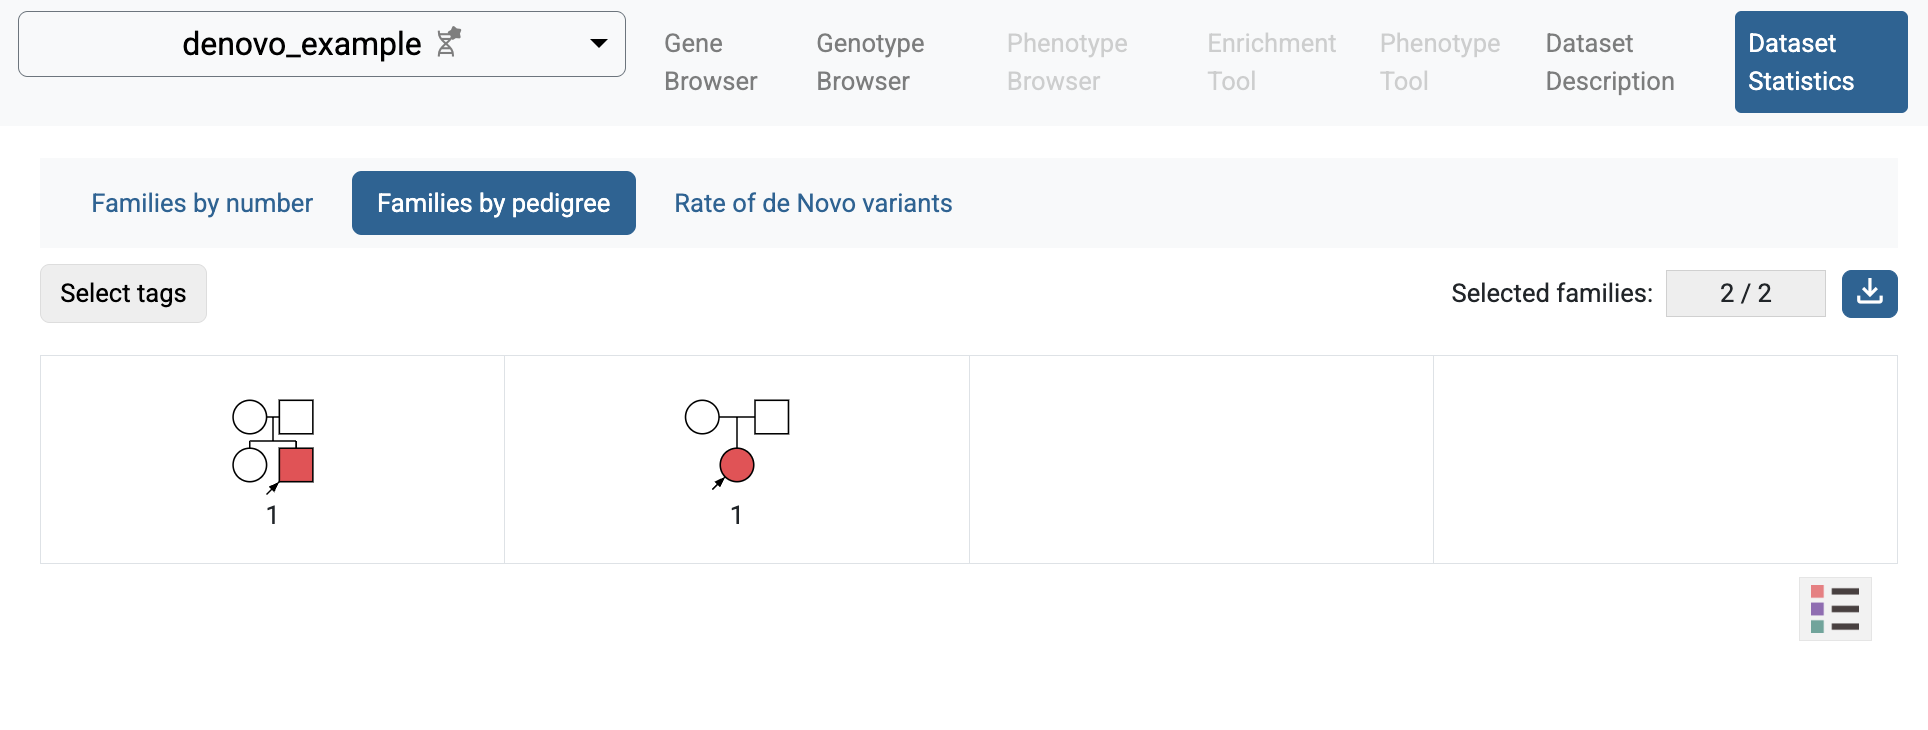Click the DNA study icon beside denovo_example
Image resolution: width=1928 pixels, height=730 pixels.
(x=448, y=43)
